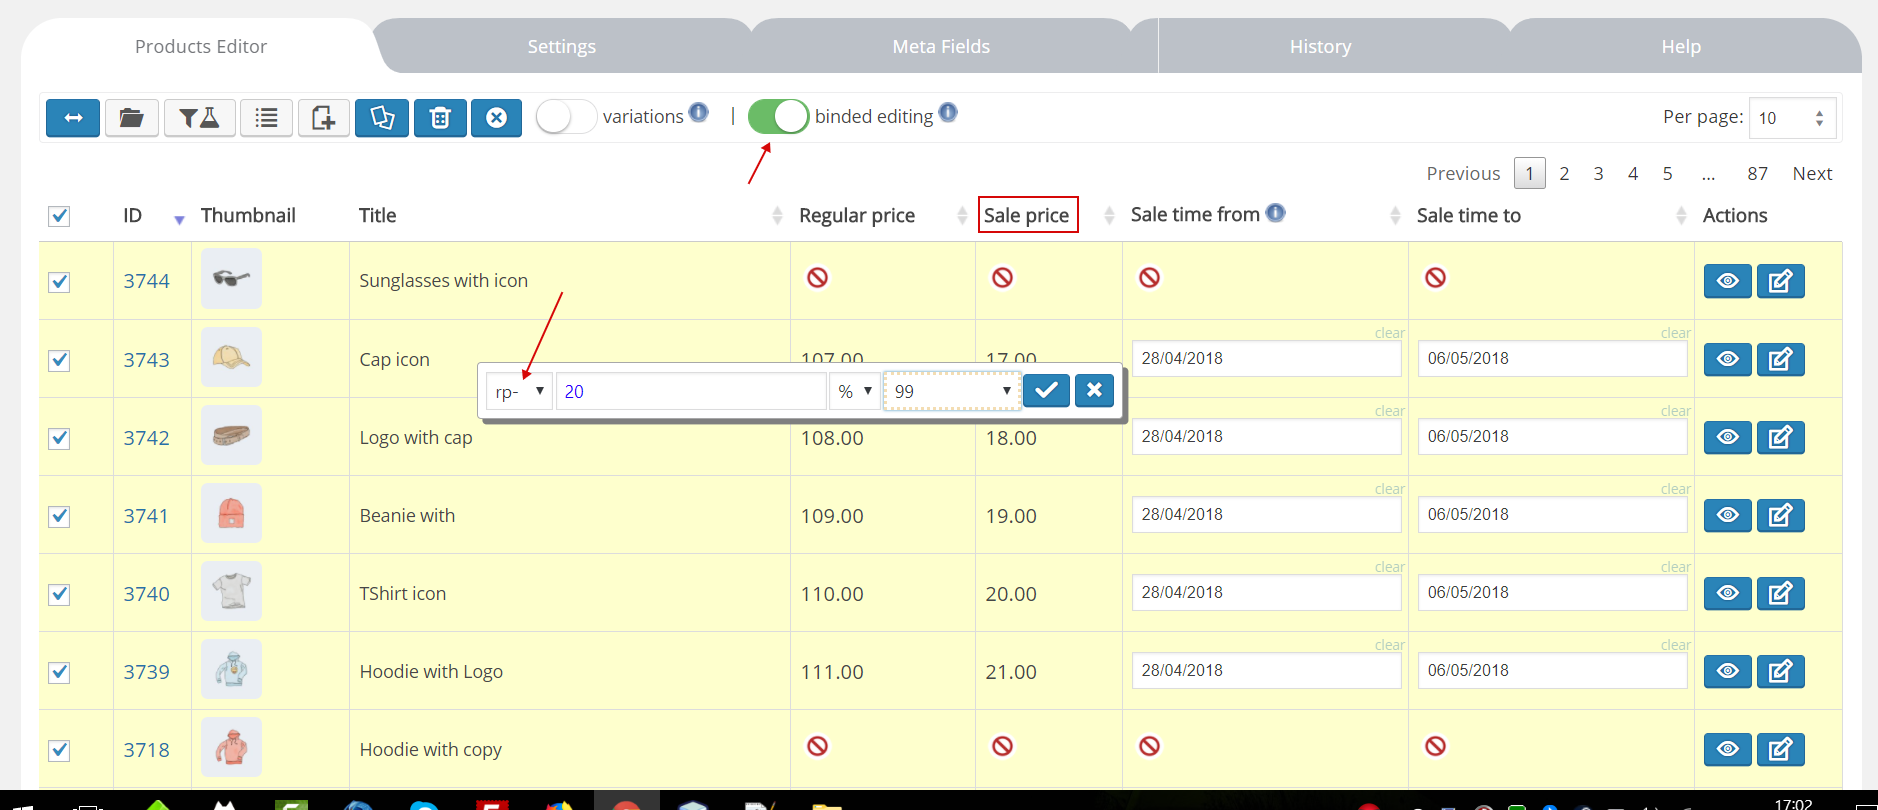Open the Settings tab
The image size is (1878, 810).
(x=561, y=46)
